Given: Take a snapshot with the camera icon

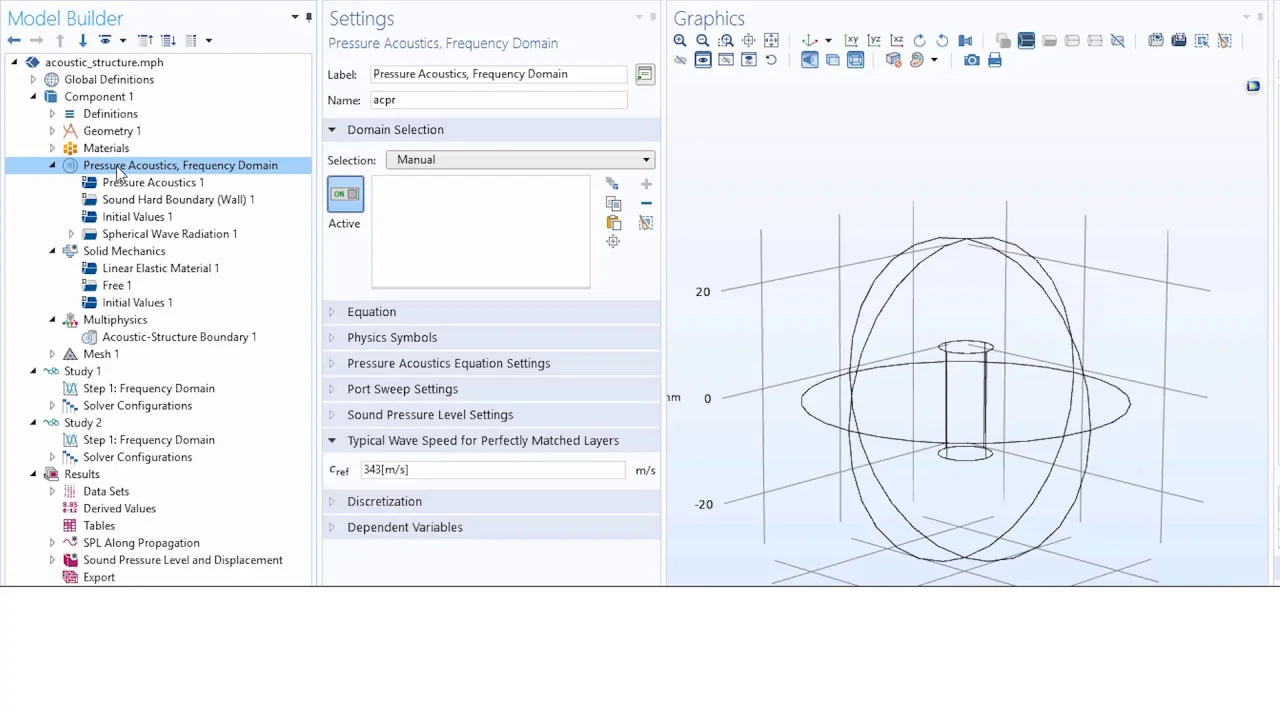Looking at the screenshot, I should (x=971, y=60).
